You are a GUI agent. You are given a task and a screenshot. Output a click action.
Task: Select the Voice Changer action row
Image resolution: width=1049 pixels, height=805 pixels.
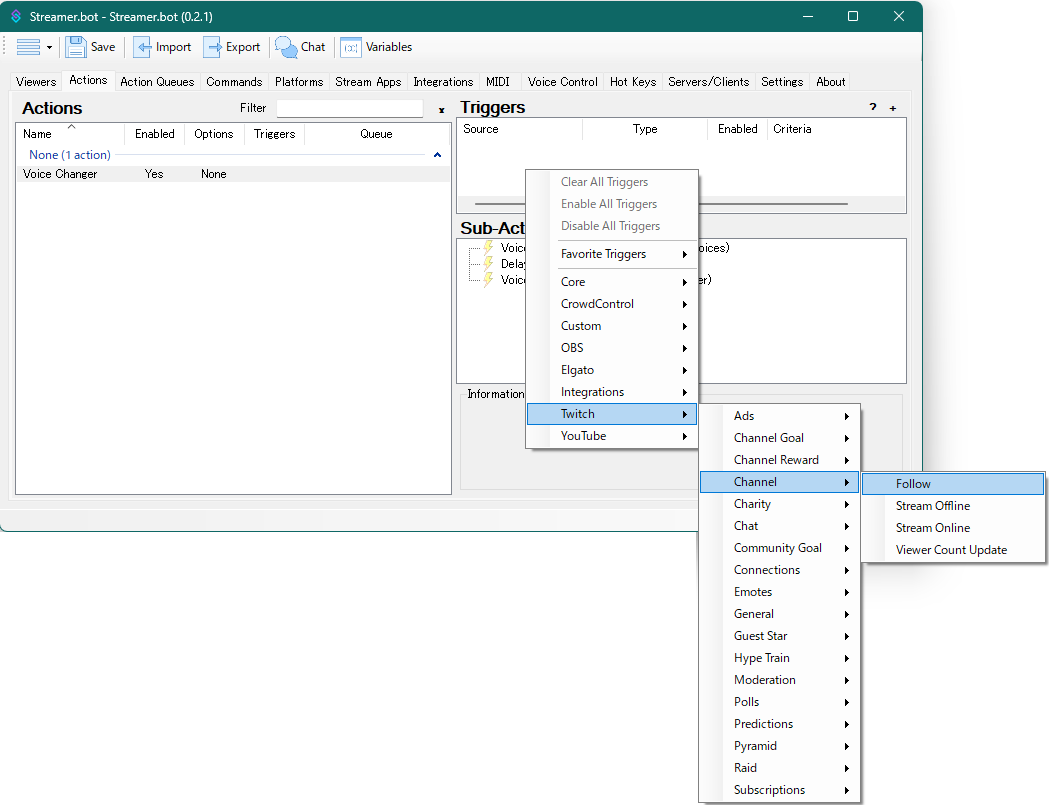pyautogui.click(x=233, y=174)
